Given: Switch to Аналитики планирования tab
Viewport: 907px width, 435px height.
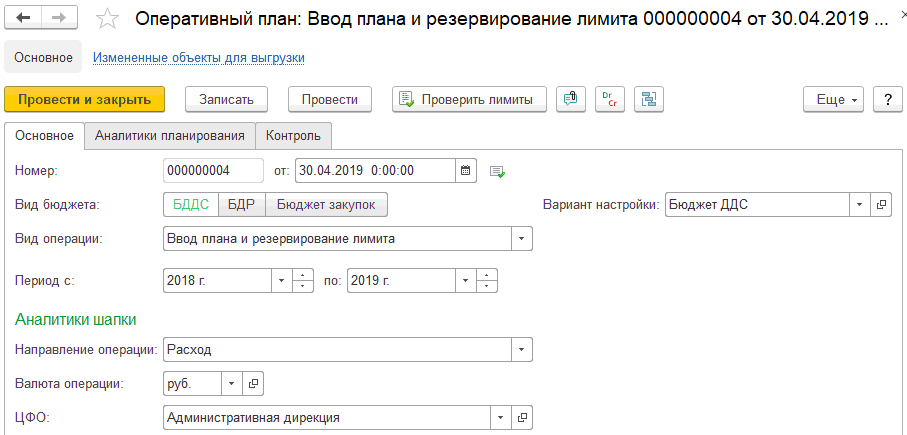Looking at the screenshot, I should click(x=170, y=135).
